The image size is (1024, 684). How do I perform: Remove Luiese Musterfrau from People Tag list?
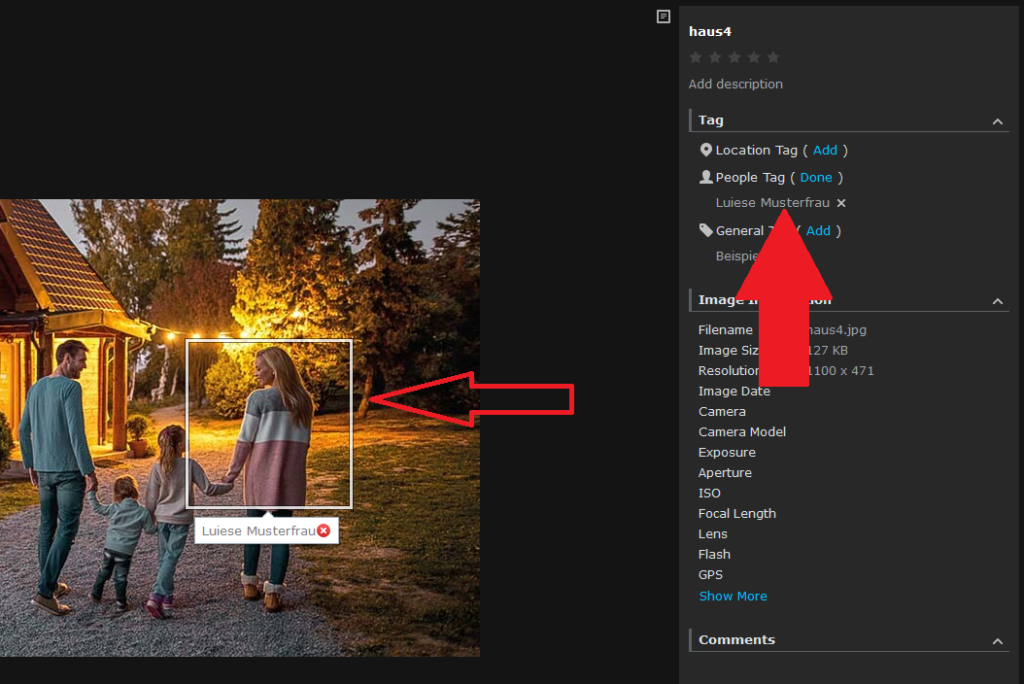(x=841, y=203)
